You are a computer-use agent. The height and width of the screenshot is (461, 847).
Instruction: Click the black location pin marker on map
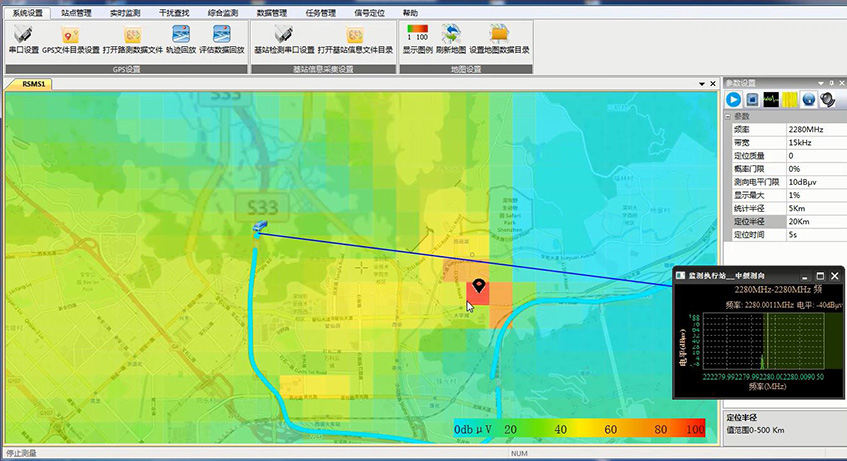pyautogui.click(x=479, y=286)
